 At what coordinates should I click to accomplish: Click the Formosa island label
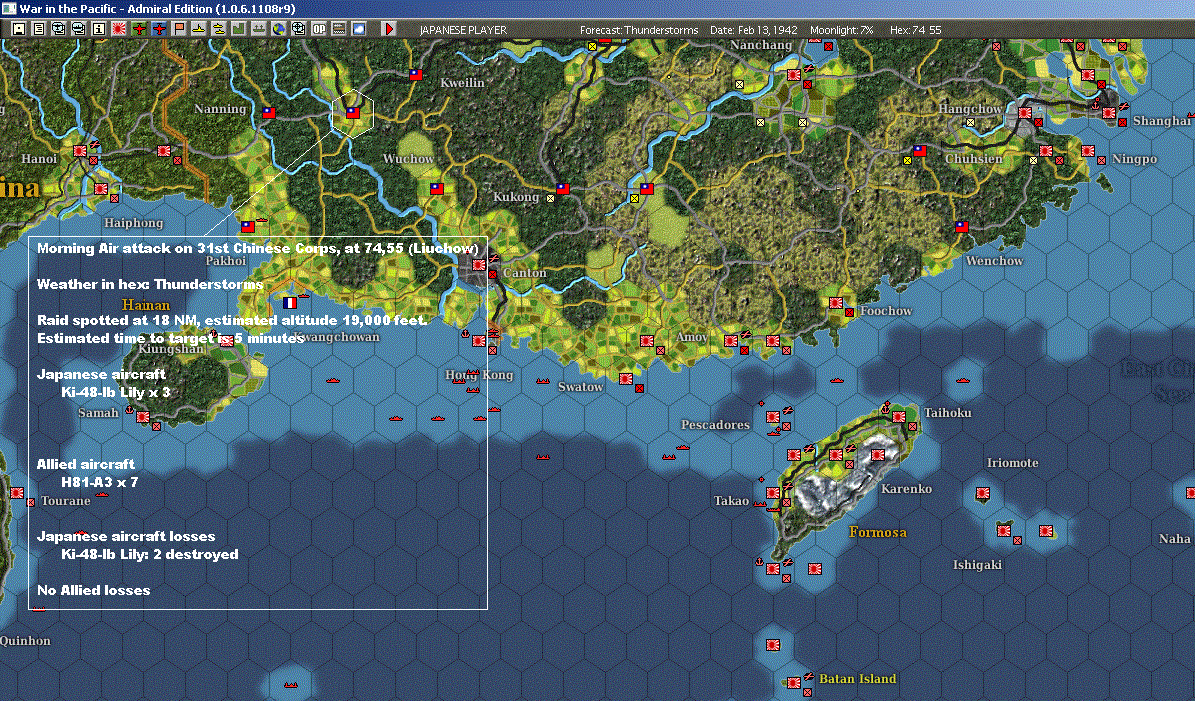click(x=878, y=532)
